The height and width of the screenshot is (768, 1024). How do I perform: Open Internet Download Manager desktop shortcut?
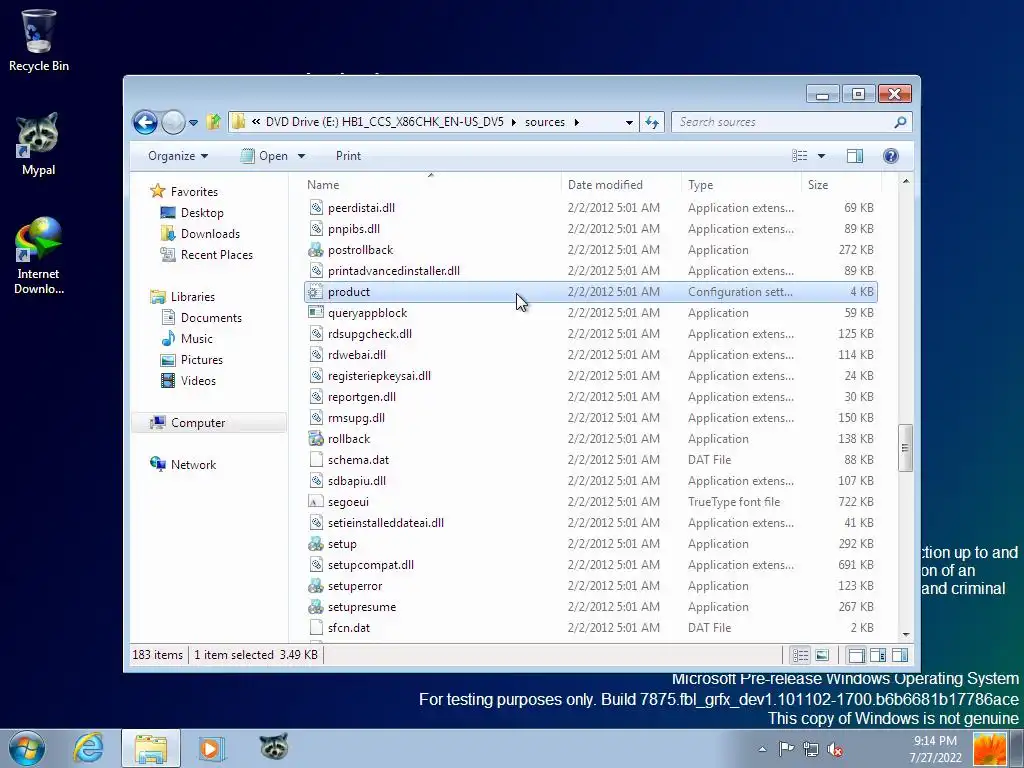(39, 255)
